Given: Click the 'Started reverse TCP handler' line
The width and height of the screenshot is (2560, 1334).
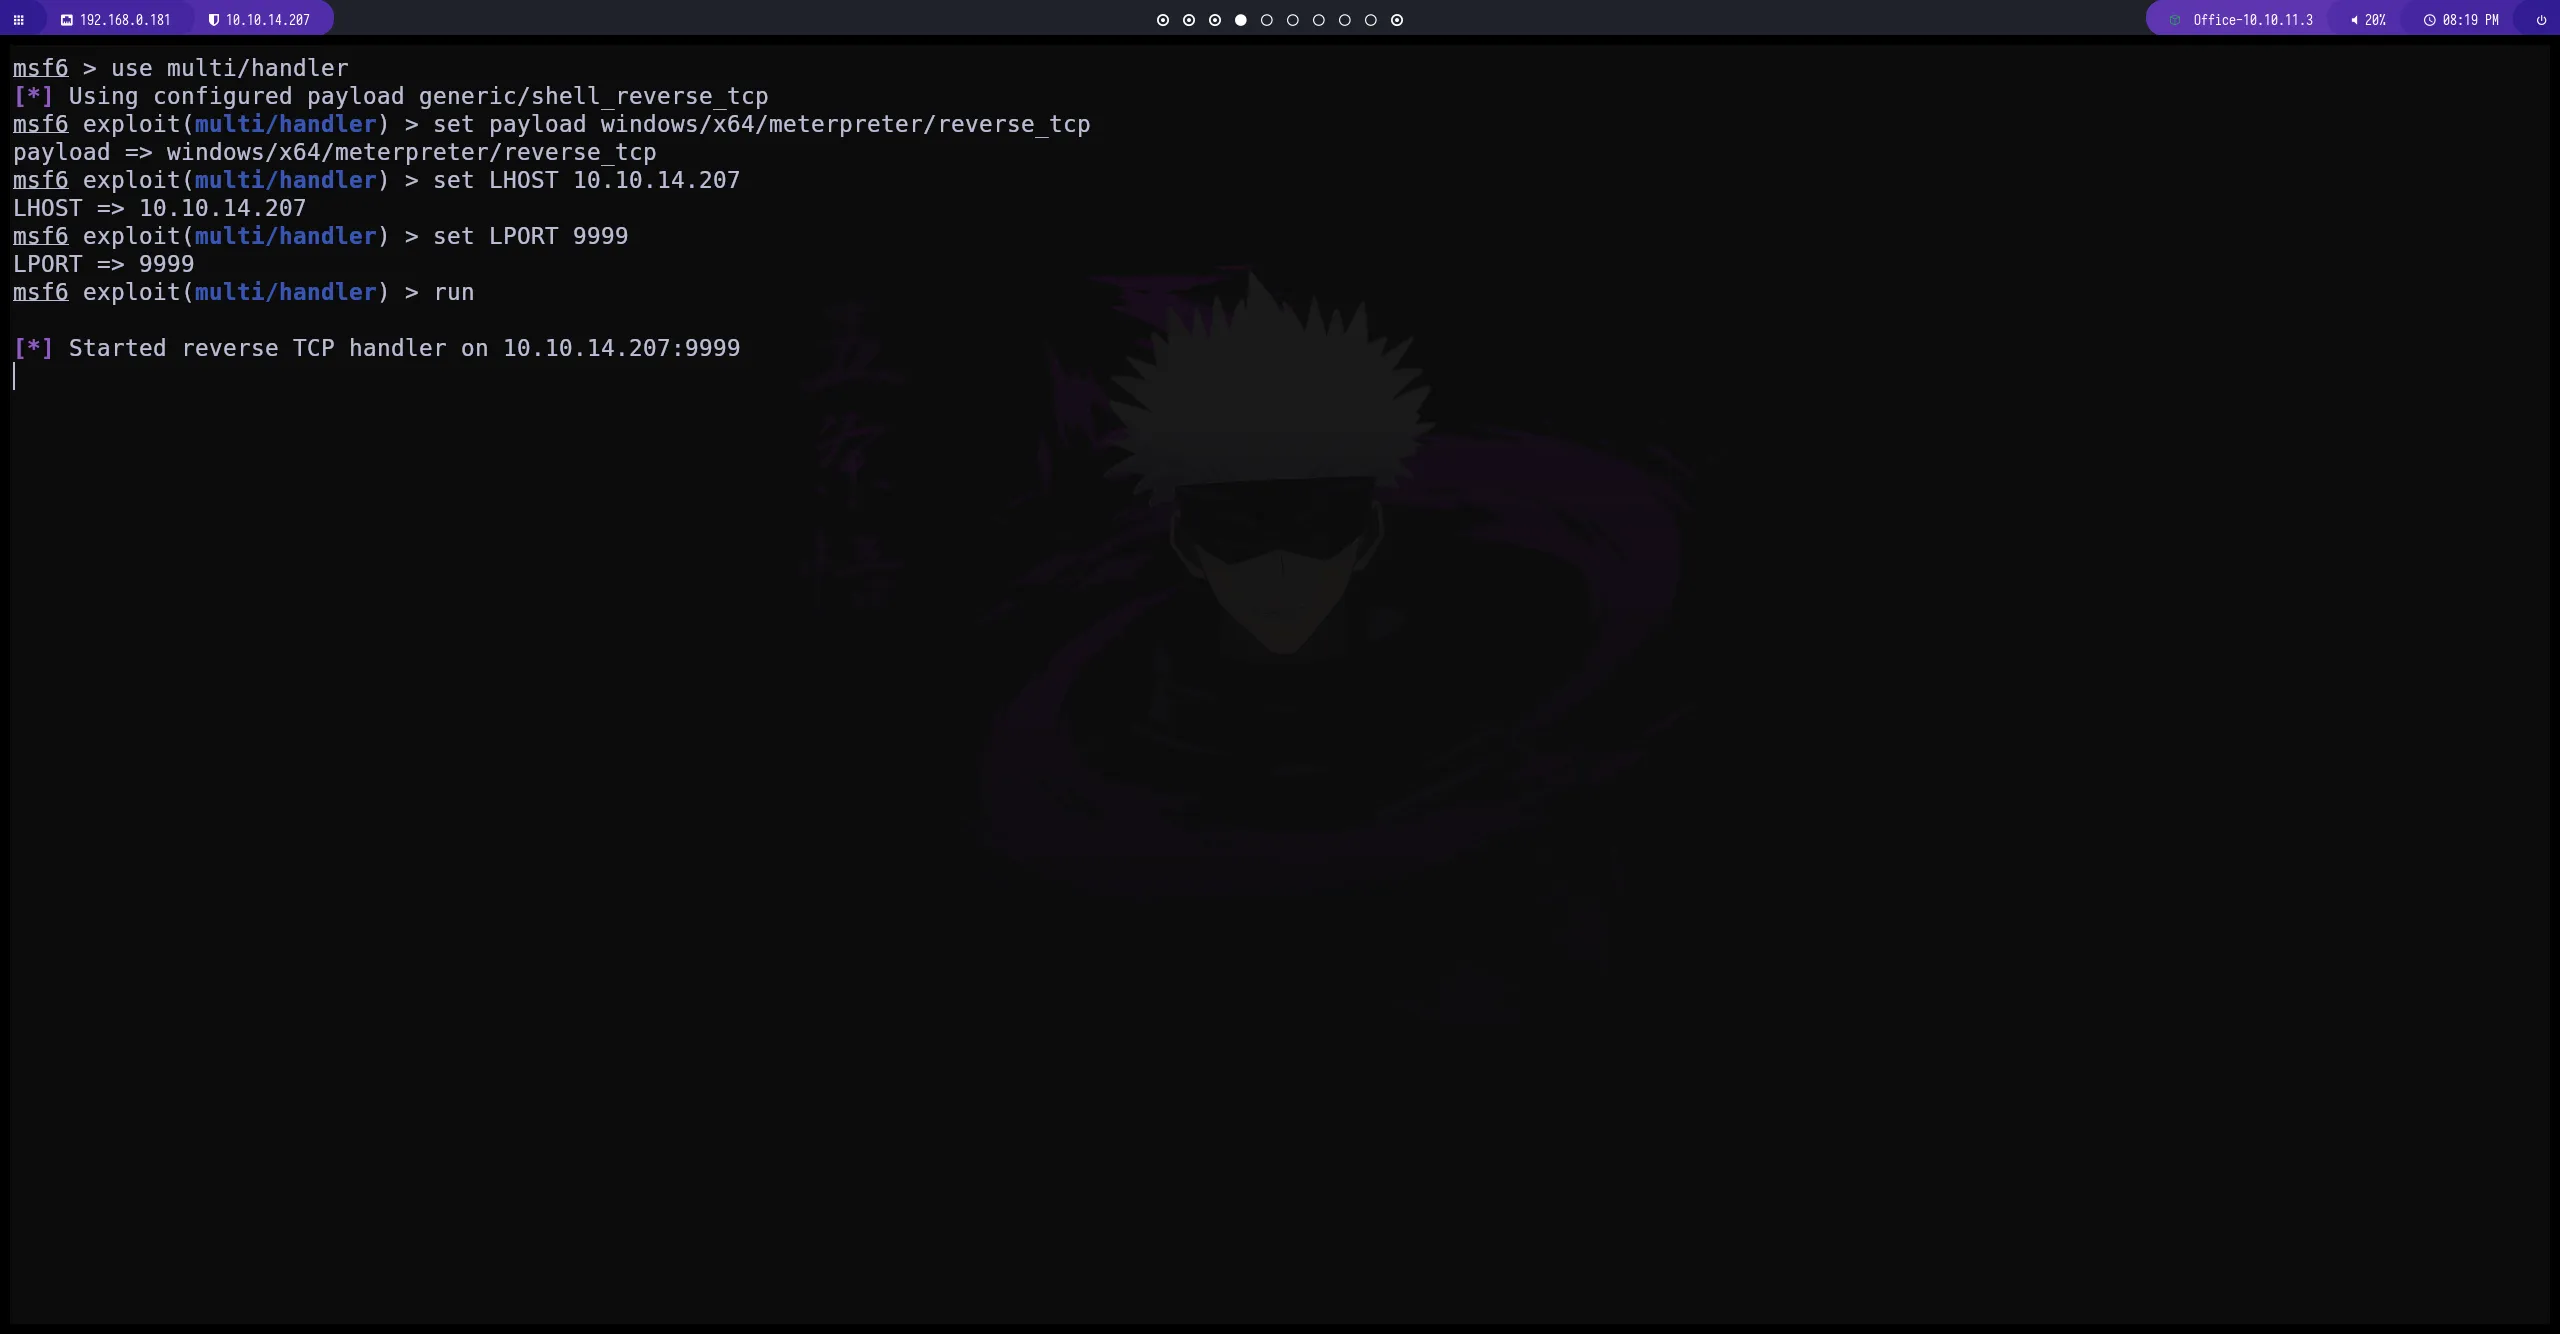Looking at the screenshot, I should coord(404,348).
